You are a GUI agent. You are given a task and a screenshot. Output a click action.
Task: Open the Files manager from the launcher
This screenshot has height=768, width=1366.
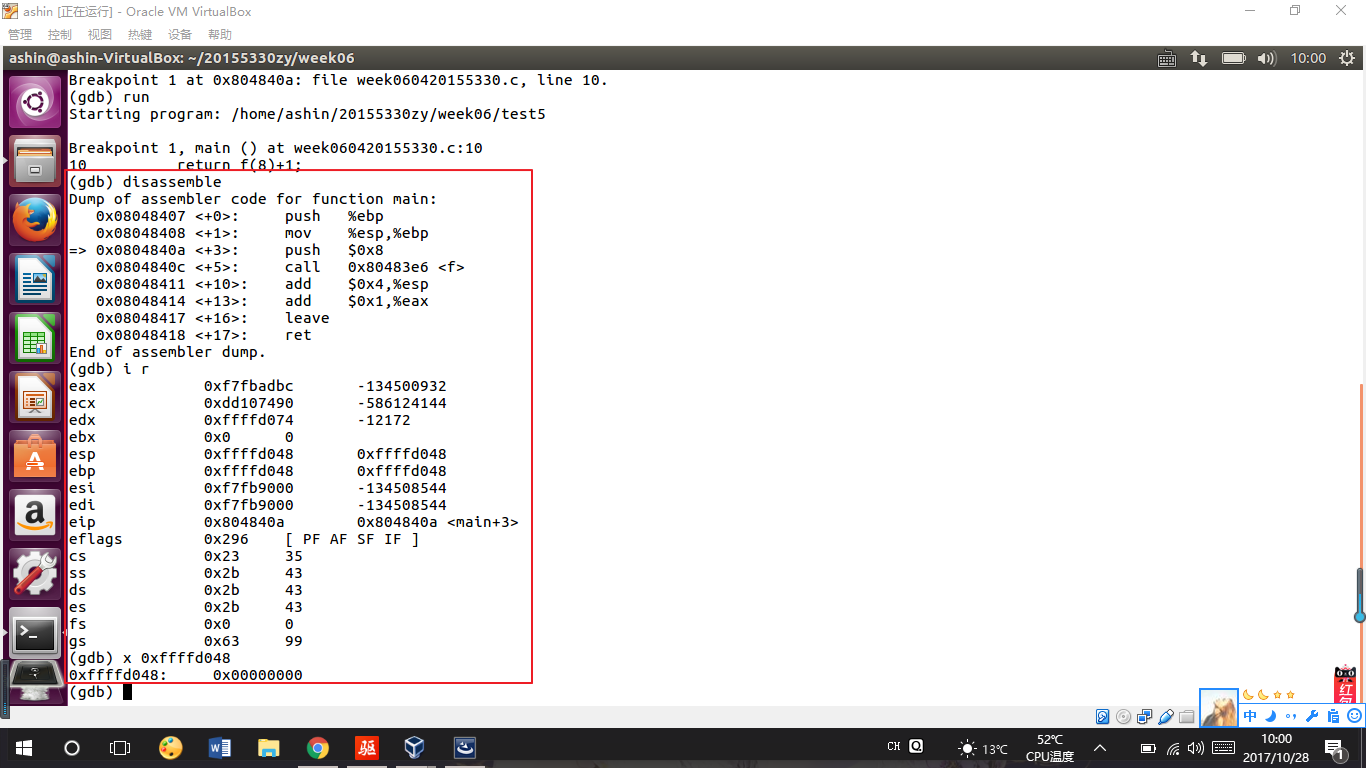(35, 161)
